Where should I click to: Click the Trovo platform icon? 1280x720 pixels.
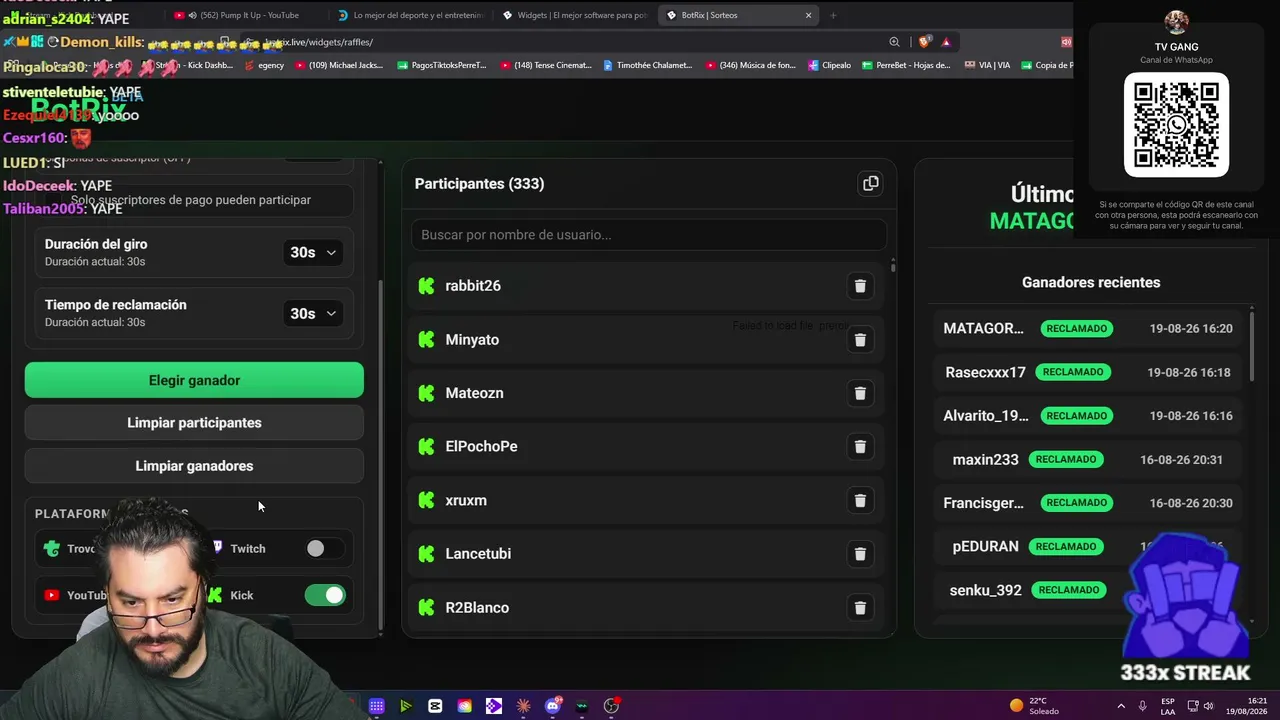(x=52, y=548)
